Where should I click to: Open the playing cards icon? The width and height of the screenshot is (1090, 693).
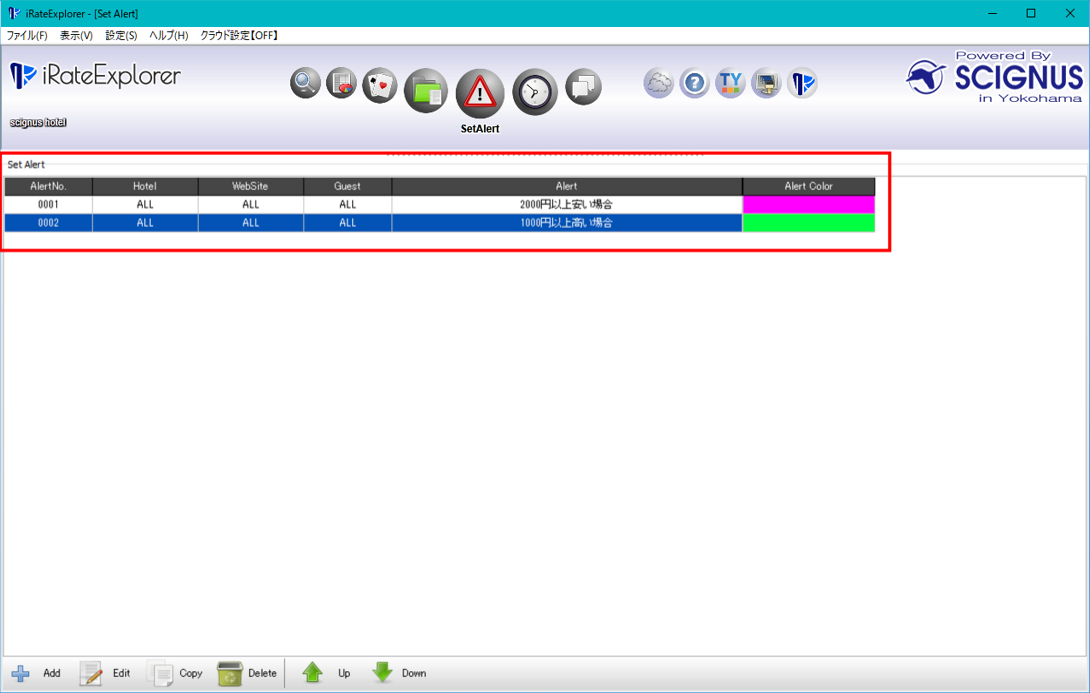click(x=380, y=86)
